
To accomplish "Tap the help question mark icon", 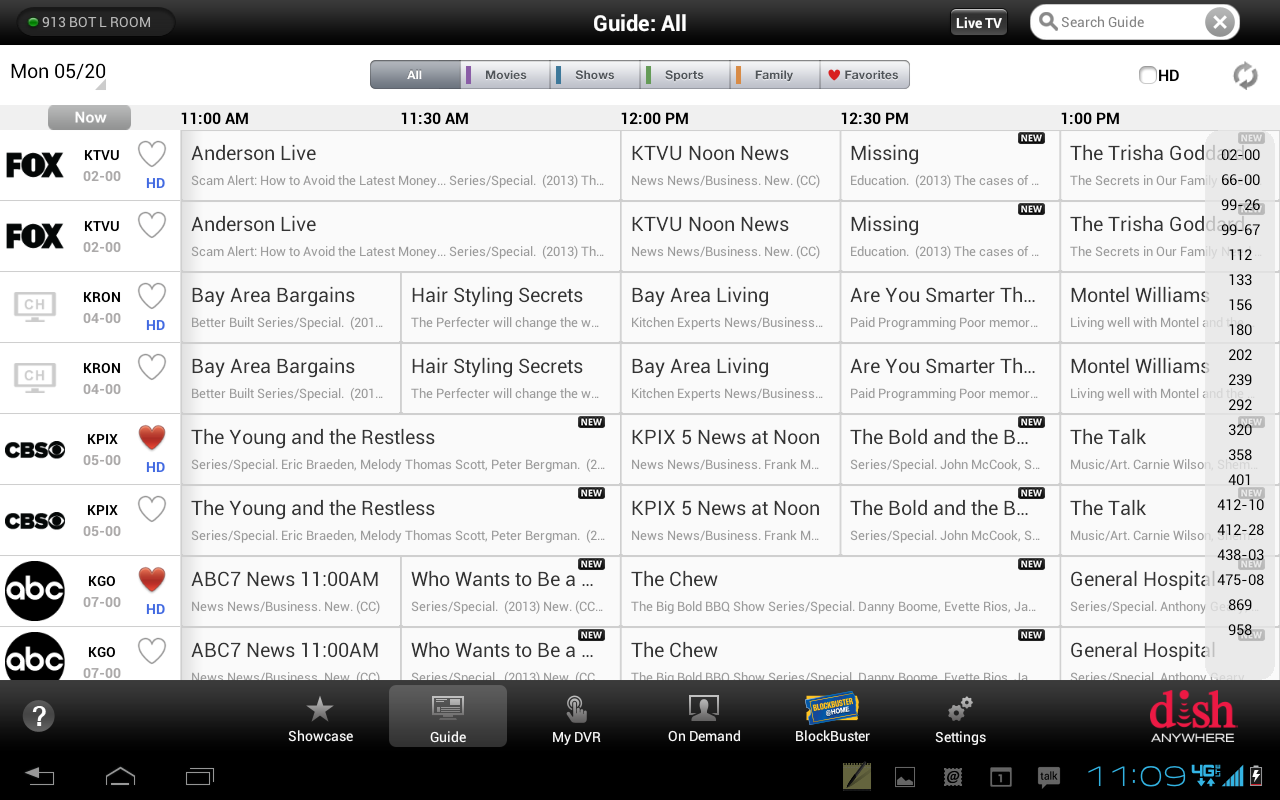I will (38, 716).
